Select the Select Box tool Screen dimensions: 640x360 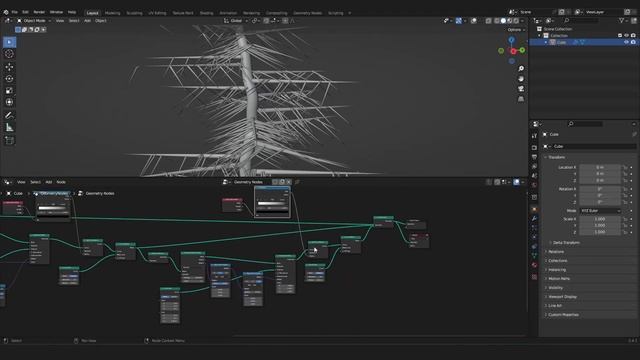[9, 42]
